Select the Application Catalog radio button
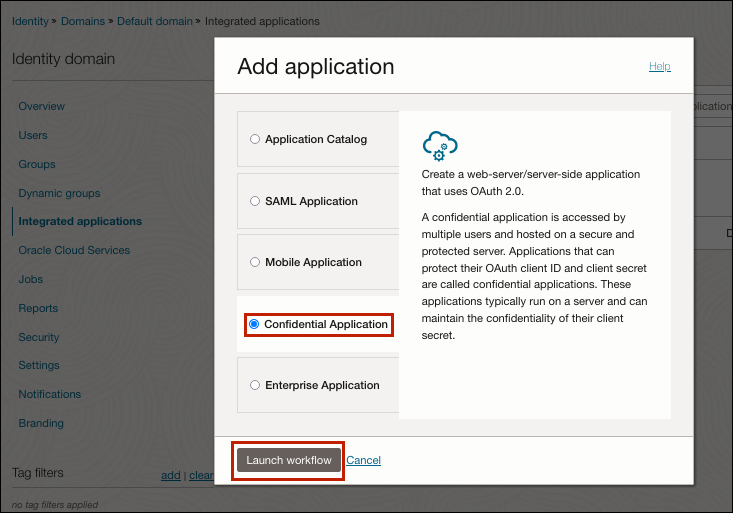The height and width of the screenshot is (513, 733). coord(255,140)
